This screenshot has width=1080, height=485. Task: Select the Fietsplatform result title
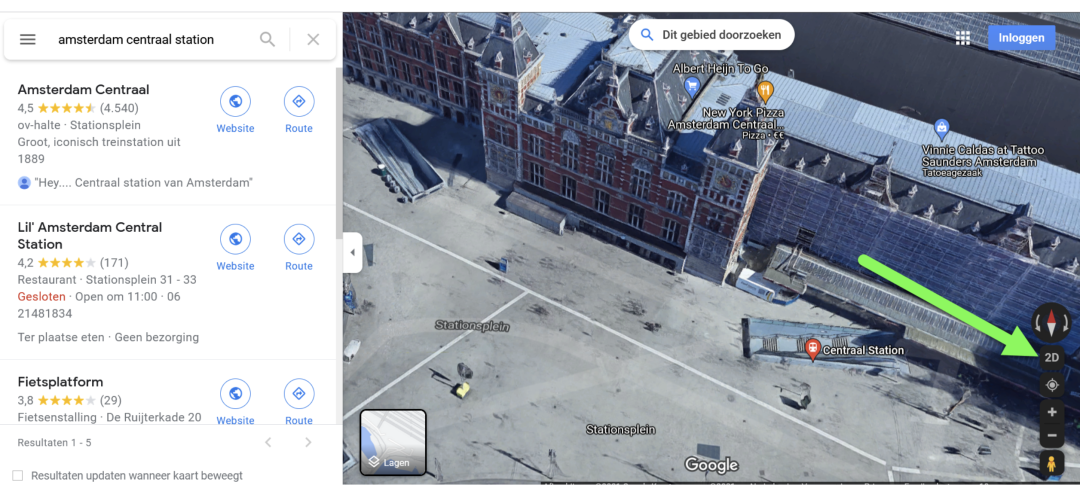[x=61, y=382]
